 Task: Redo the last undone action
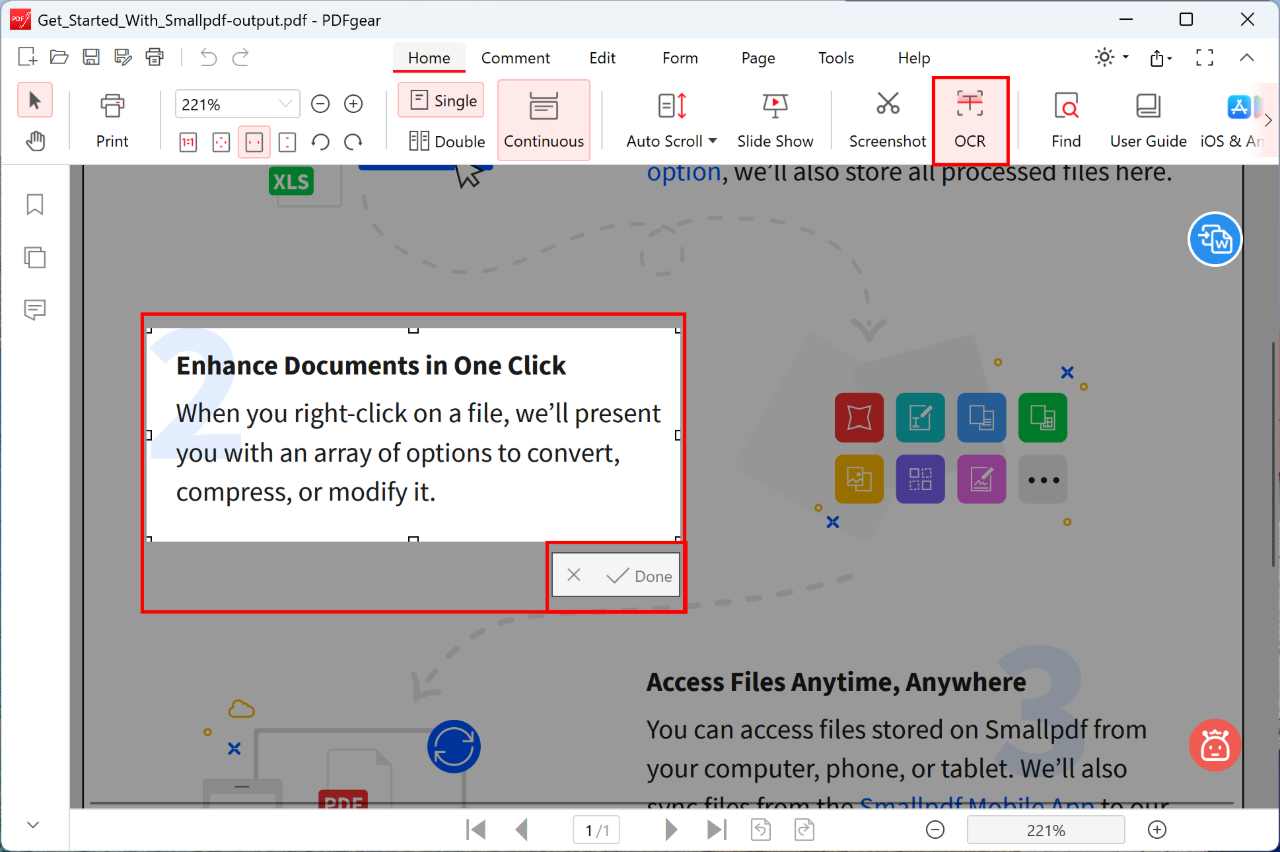(240, 57)
